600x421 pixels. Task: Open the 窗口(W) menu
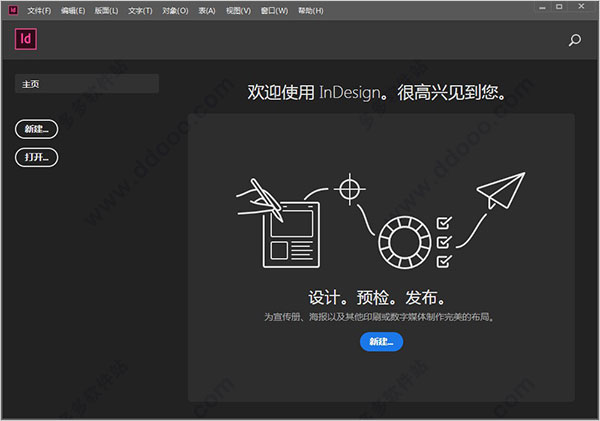[274, 11]
